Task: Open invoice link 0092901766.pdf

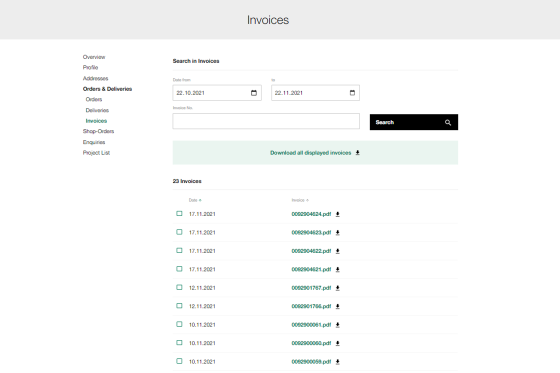Action: pos(311,306)
